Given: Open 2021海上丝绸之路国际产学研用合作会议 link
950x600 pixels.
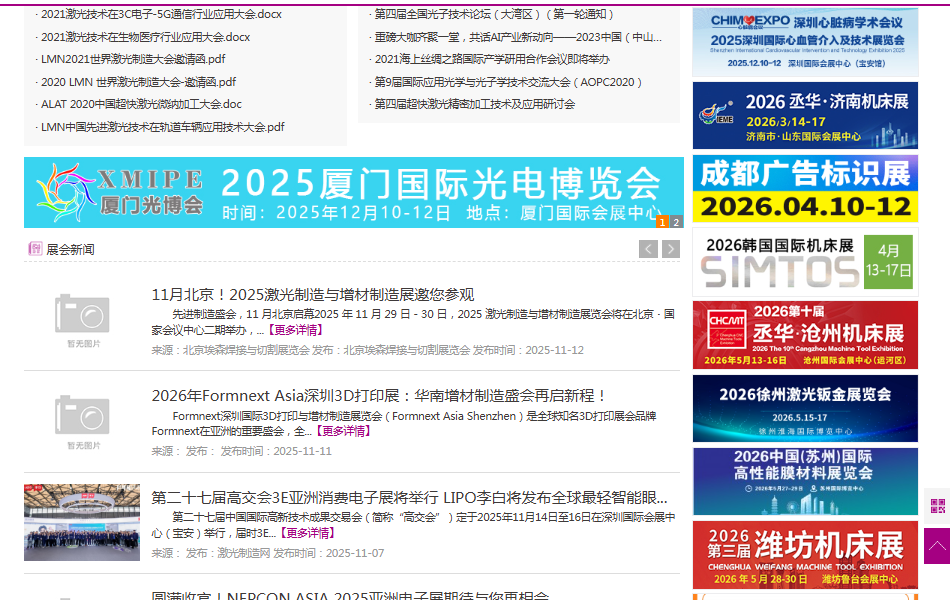Looking at the screenshot, I should 492,59.
